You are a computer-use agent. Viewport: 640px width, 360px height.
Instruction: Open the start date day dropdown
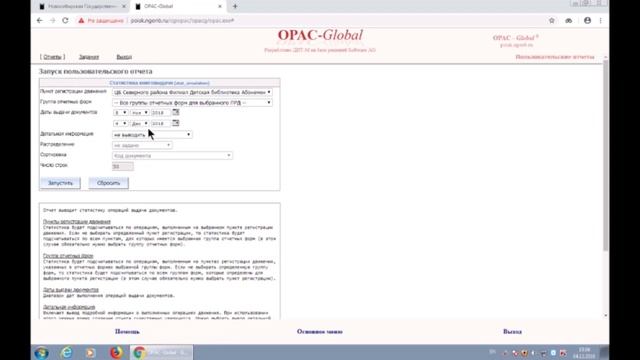tap(120, 112)
